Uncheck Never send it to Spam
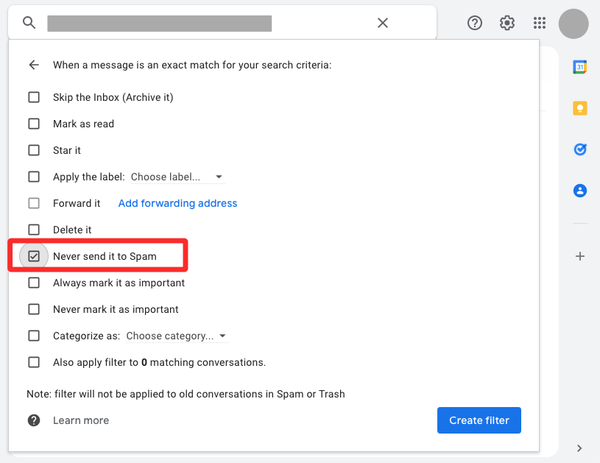600x463 pixels. tap(34, 256)
